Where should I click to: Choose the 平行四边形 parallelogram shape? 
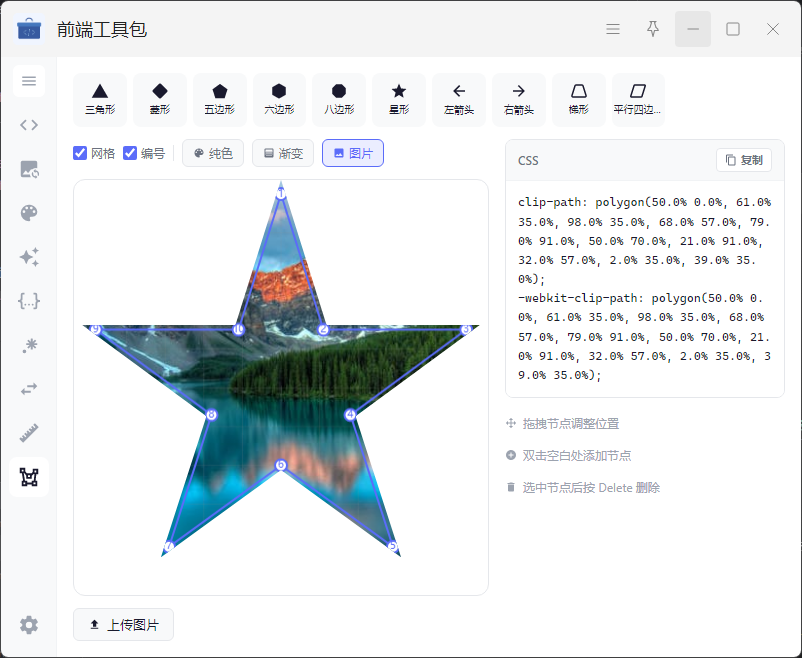pyautogui.click(x=638, y=100)
